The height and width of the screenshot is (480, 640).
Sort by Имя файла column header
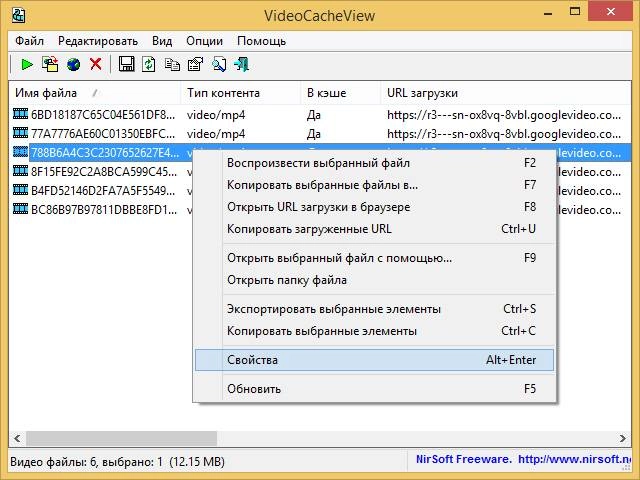[x=95, y=93]
